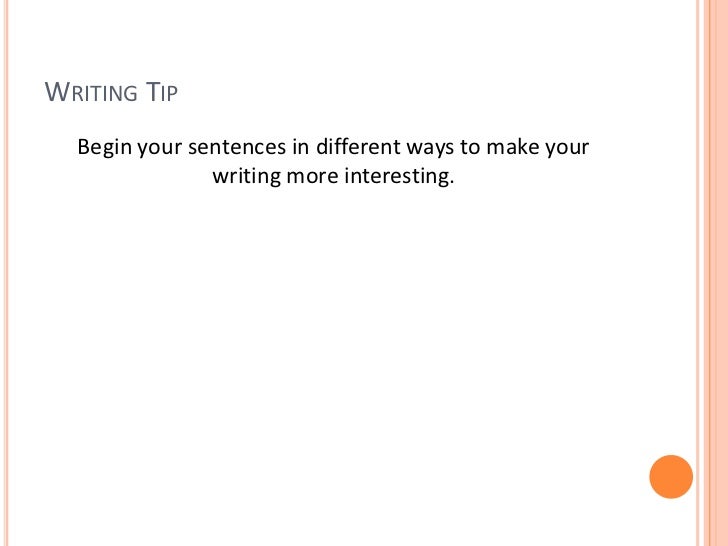Click the word in before different
Viewport: 728px width, 546px height.
(299, 149)
